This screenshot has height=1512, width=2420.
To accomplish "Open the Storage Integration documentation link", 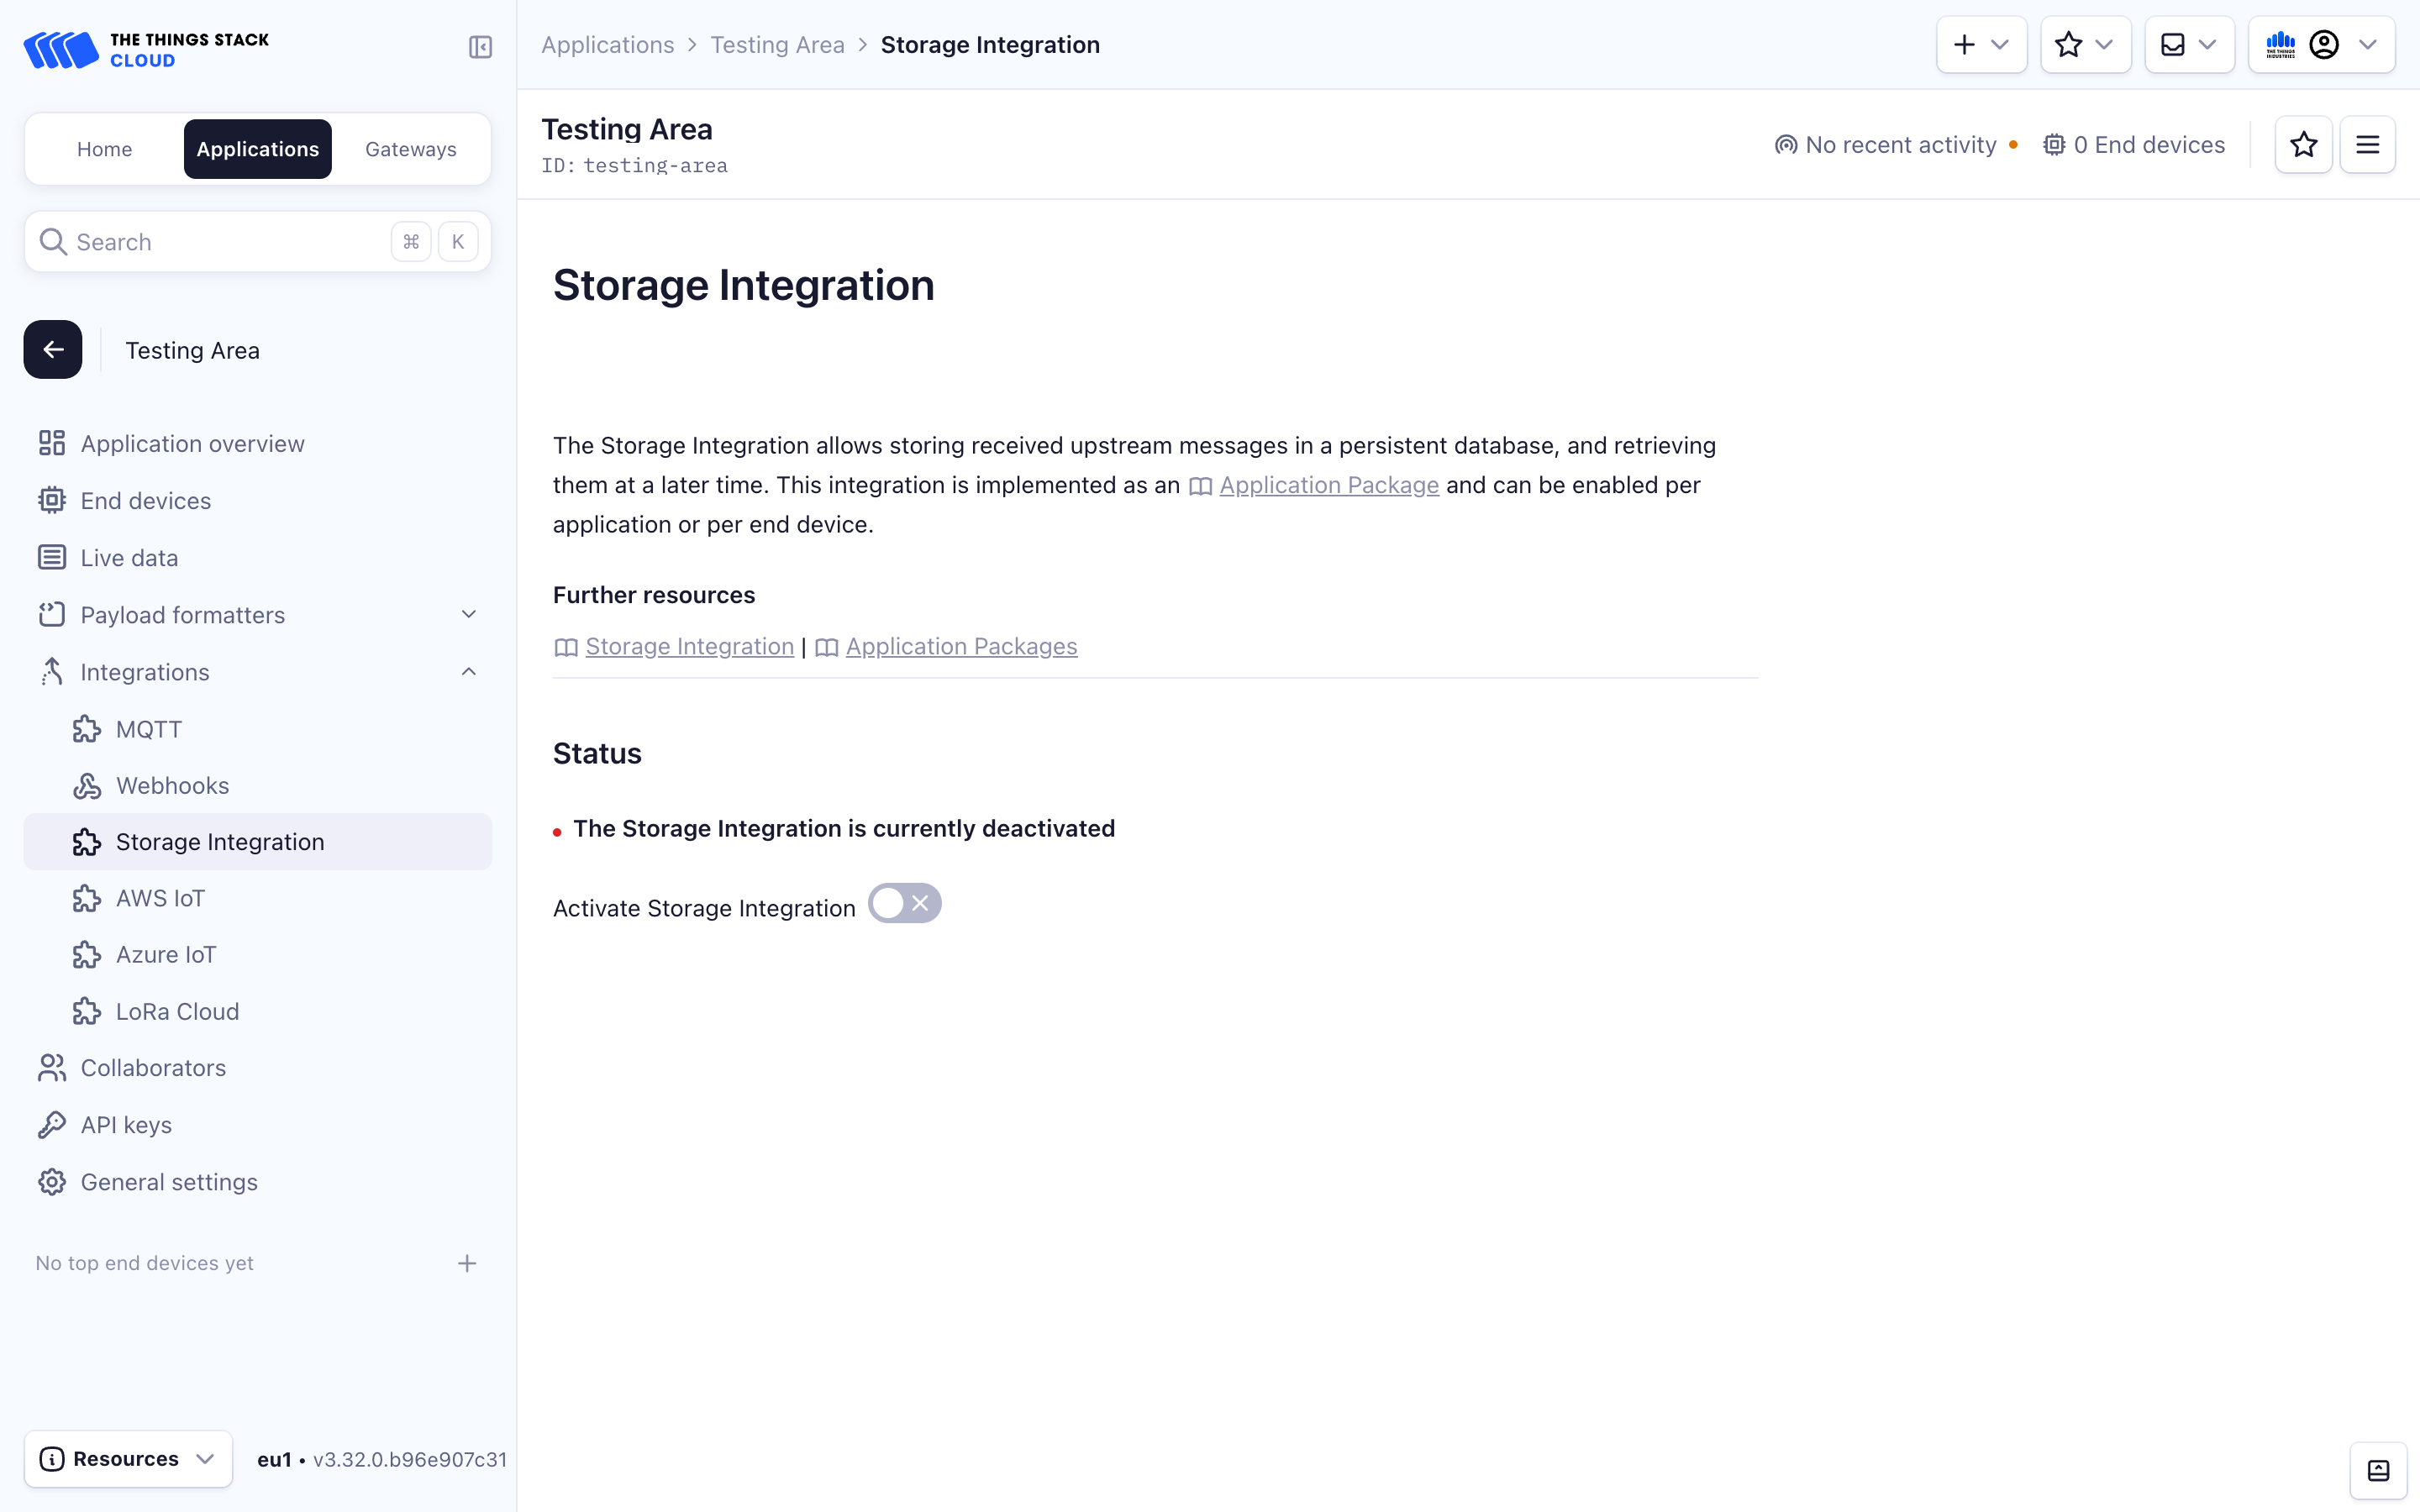I will (689, 646).
